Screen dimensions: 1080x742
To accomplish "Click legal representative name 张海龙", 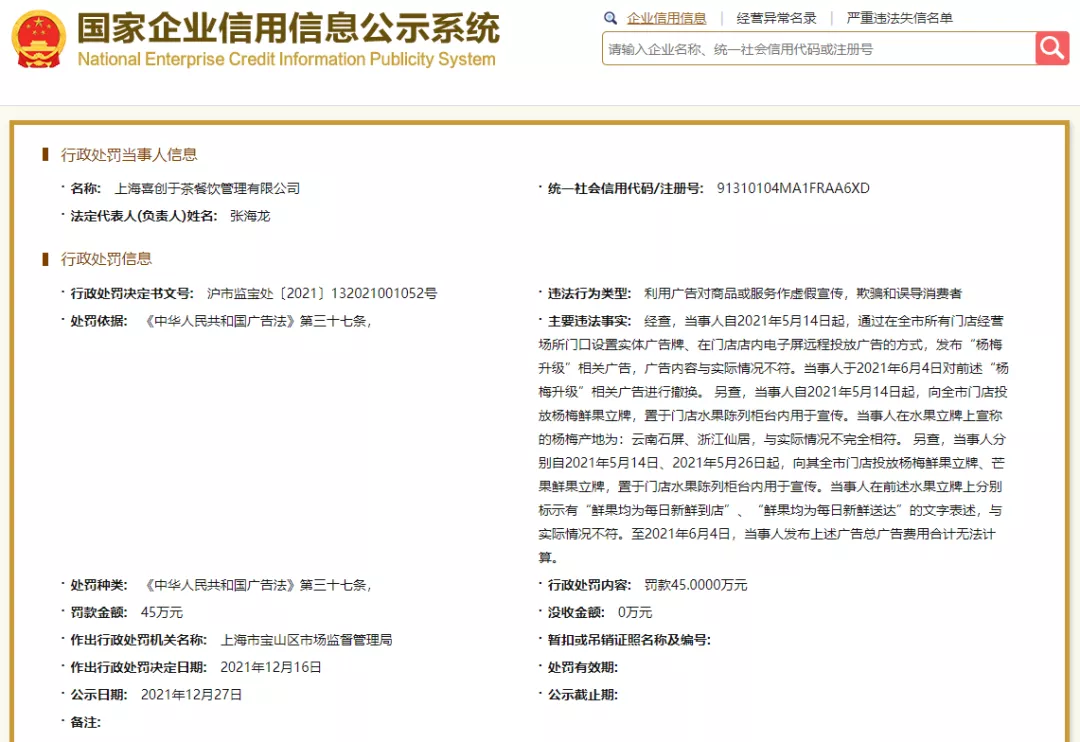I will tap(250, 216).
